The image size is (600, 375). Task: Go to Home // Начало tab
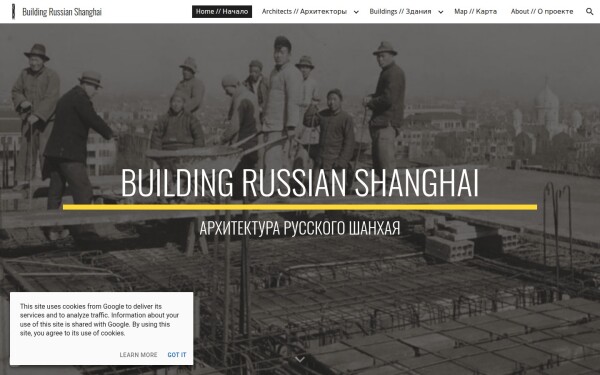point(222,11)
